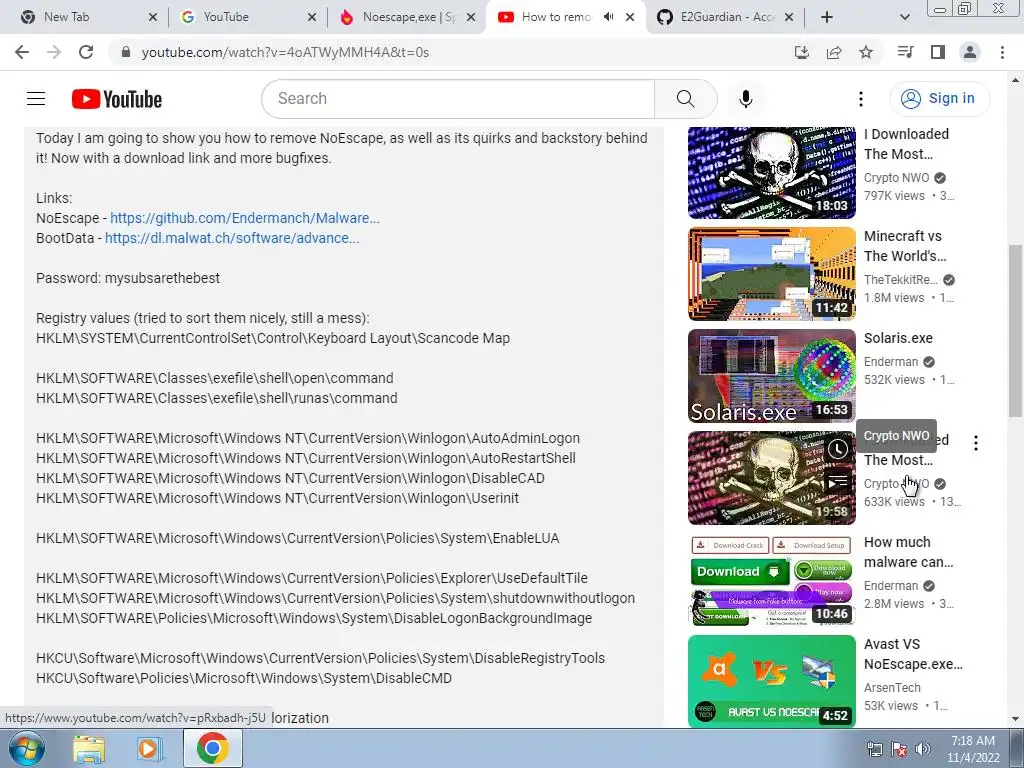Click inside the YouTube search field
1024x768 pixels.
(458, 99)
